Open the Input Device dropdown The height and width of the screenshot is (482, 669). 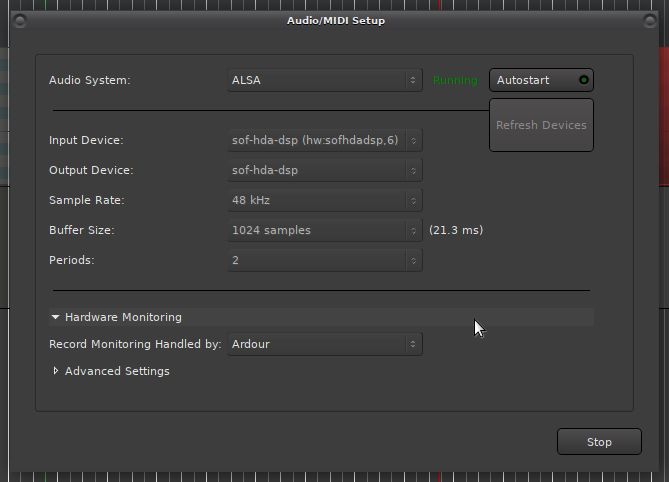click(325, 140)
